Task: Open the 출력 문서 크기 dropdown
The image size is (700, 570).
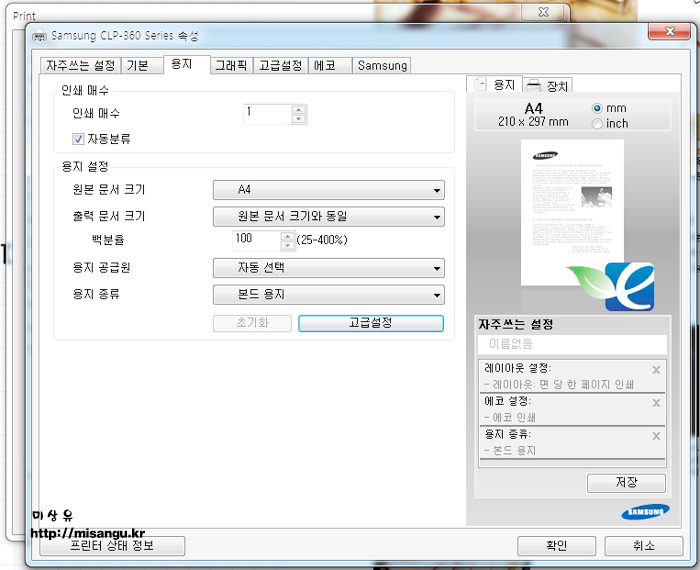Action: (329, 216)
